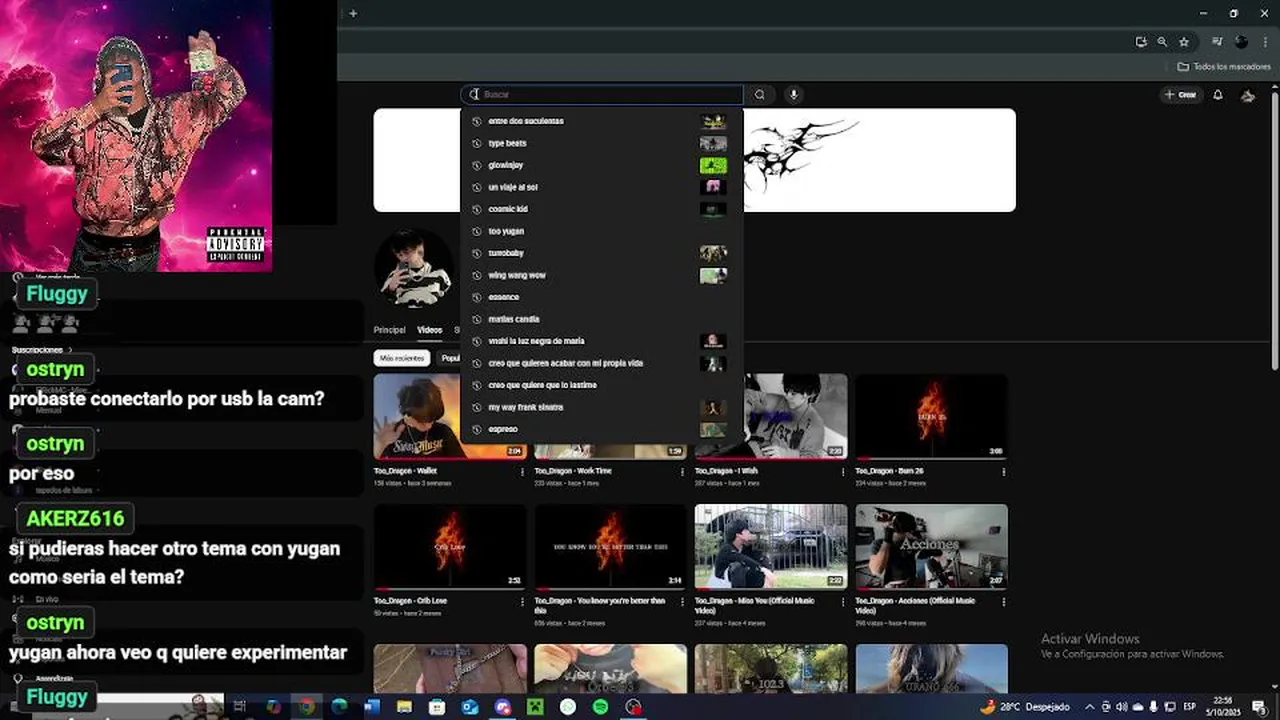The width and height of the screenshot is (1280, 720).
Task: Open options menu for 'Miss You (Official Music Video)'
Action: click(843, 602)
